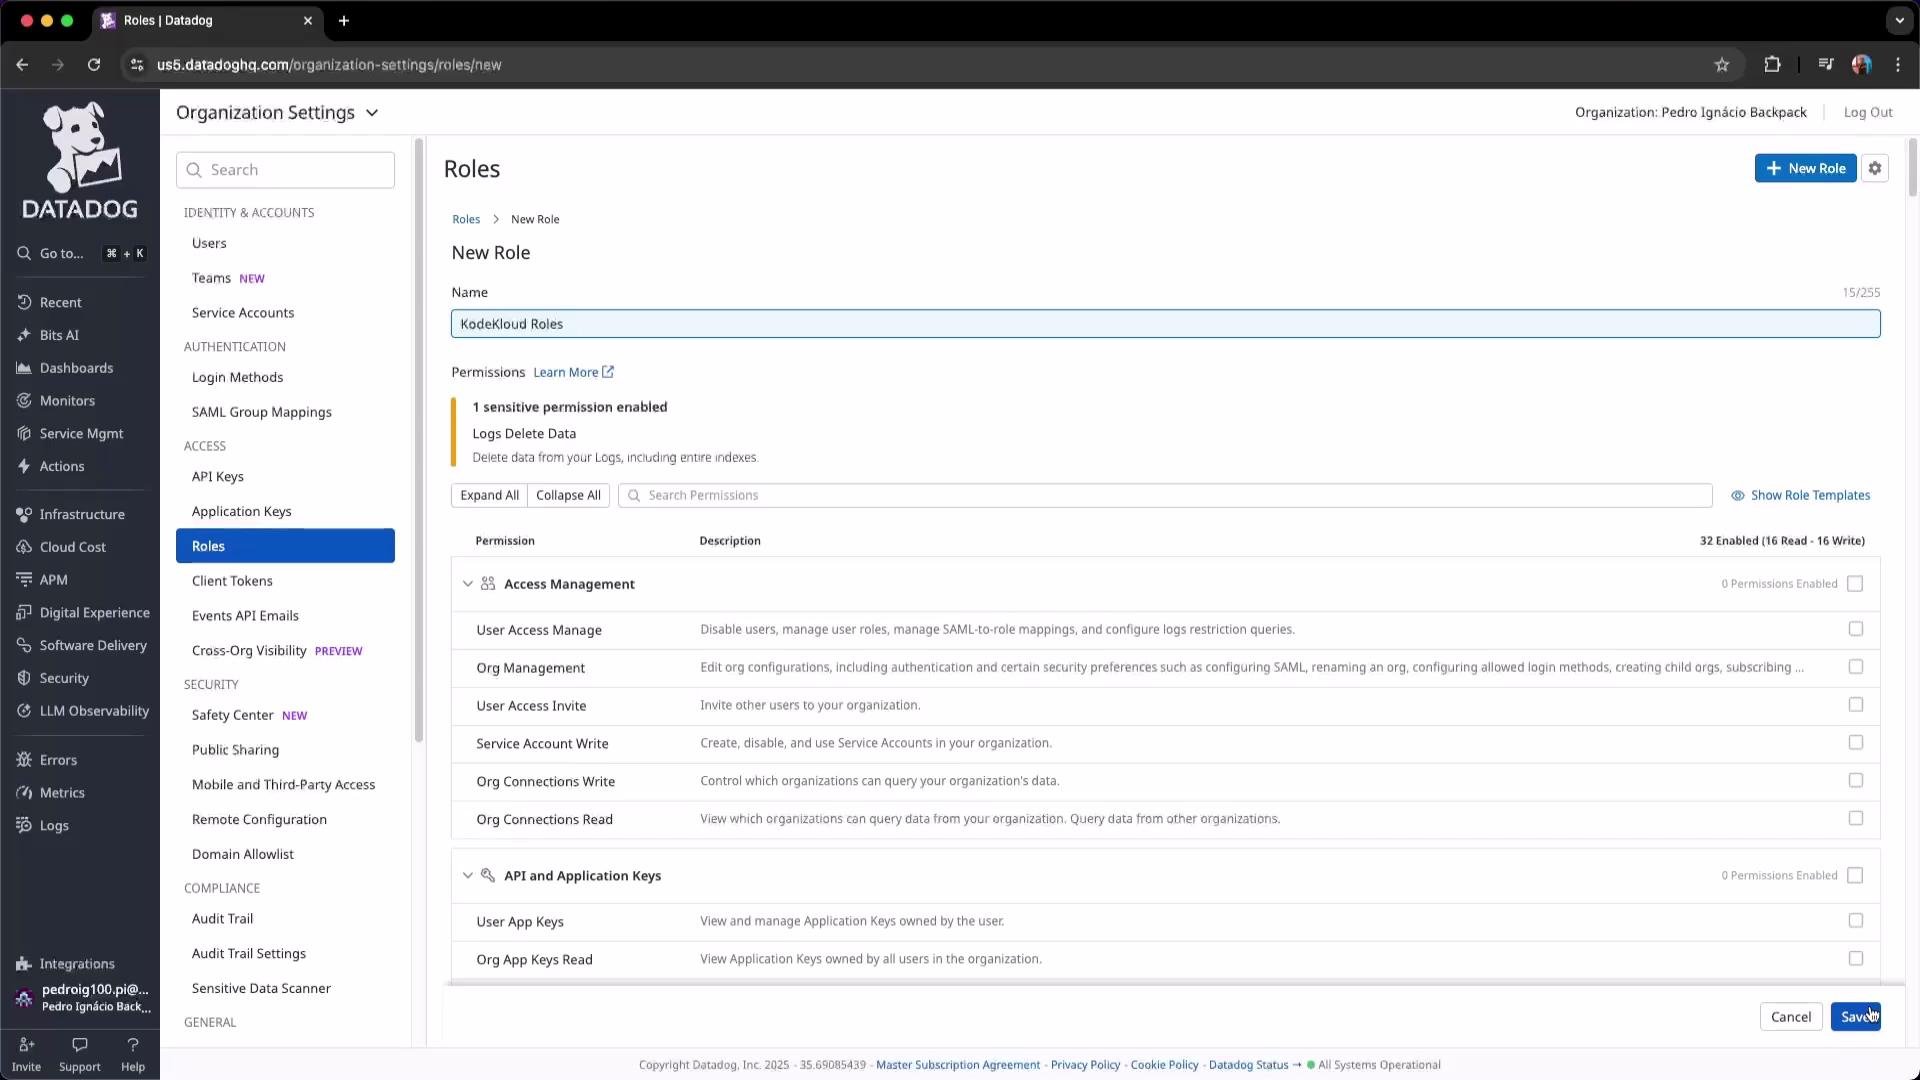
Task: Open the Metrics icon
Action: click(x=24, y=793)
